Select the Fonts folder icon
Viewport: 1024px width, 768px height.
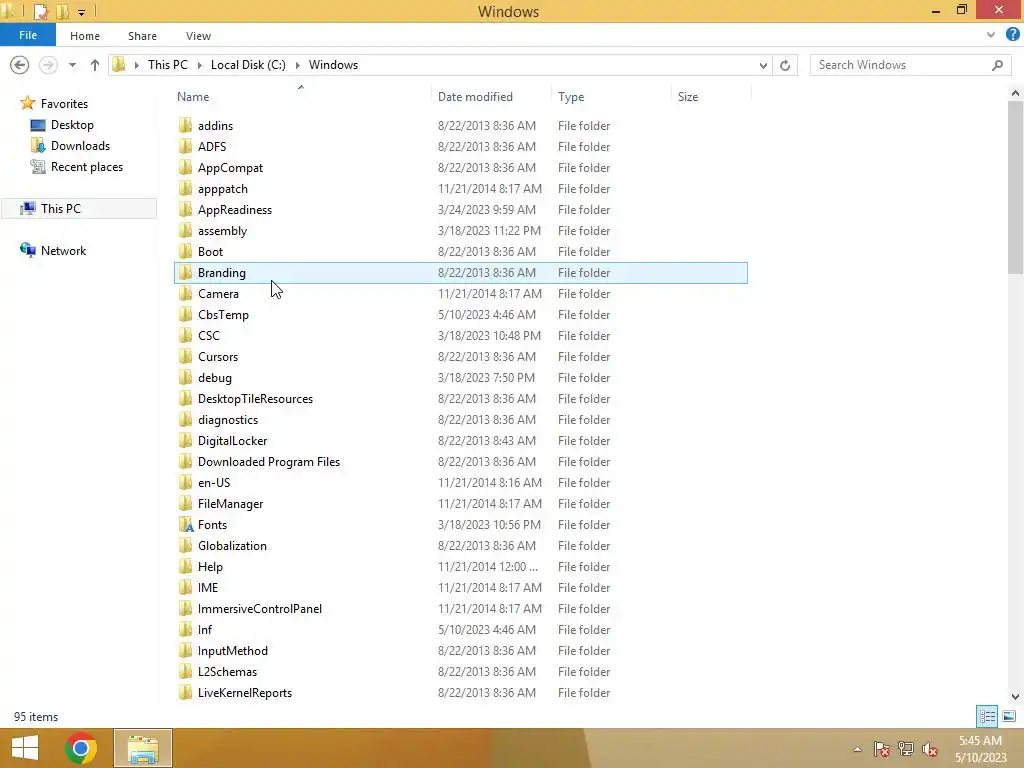[x=185, y=524]
